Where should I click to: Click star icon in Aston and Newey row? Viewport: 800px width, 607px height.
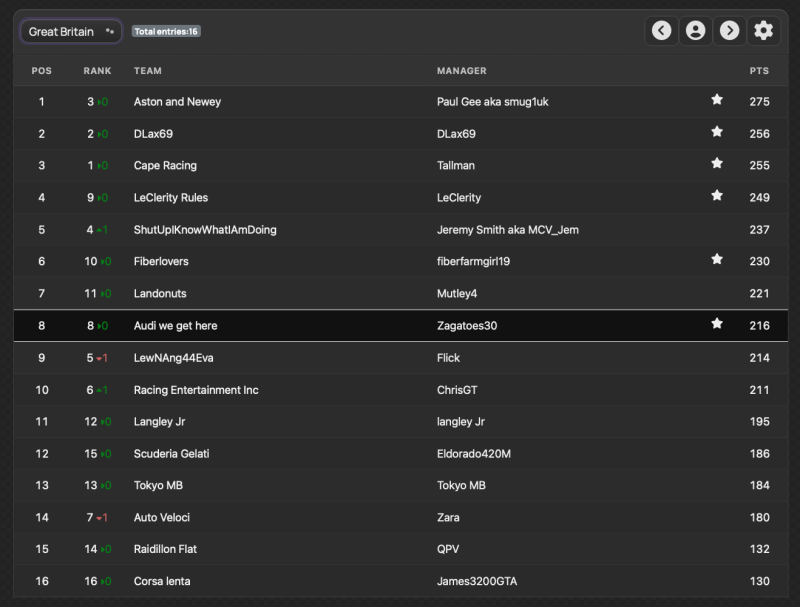pos(717,100)
